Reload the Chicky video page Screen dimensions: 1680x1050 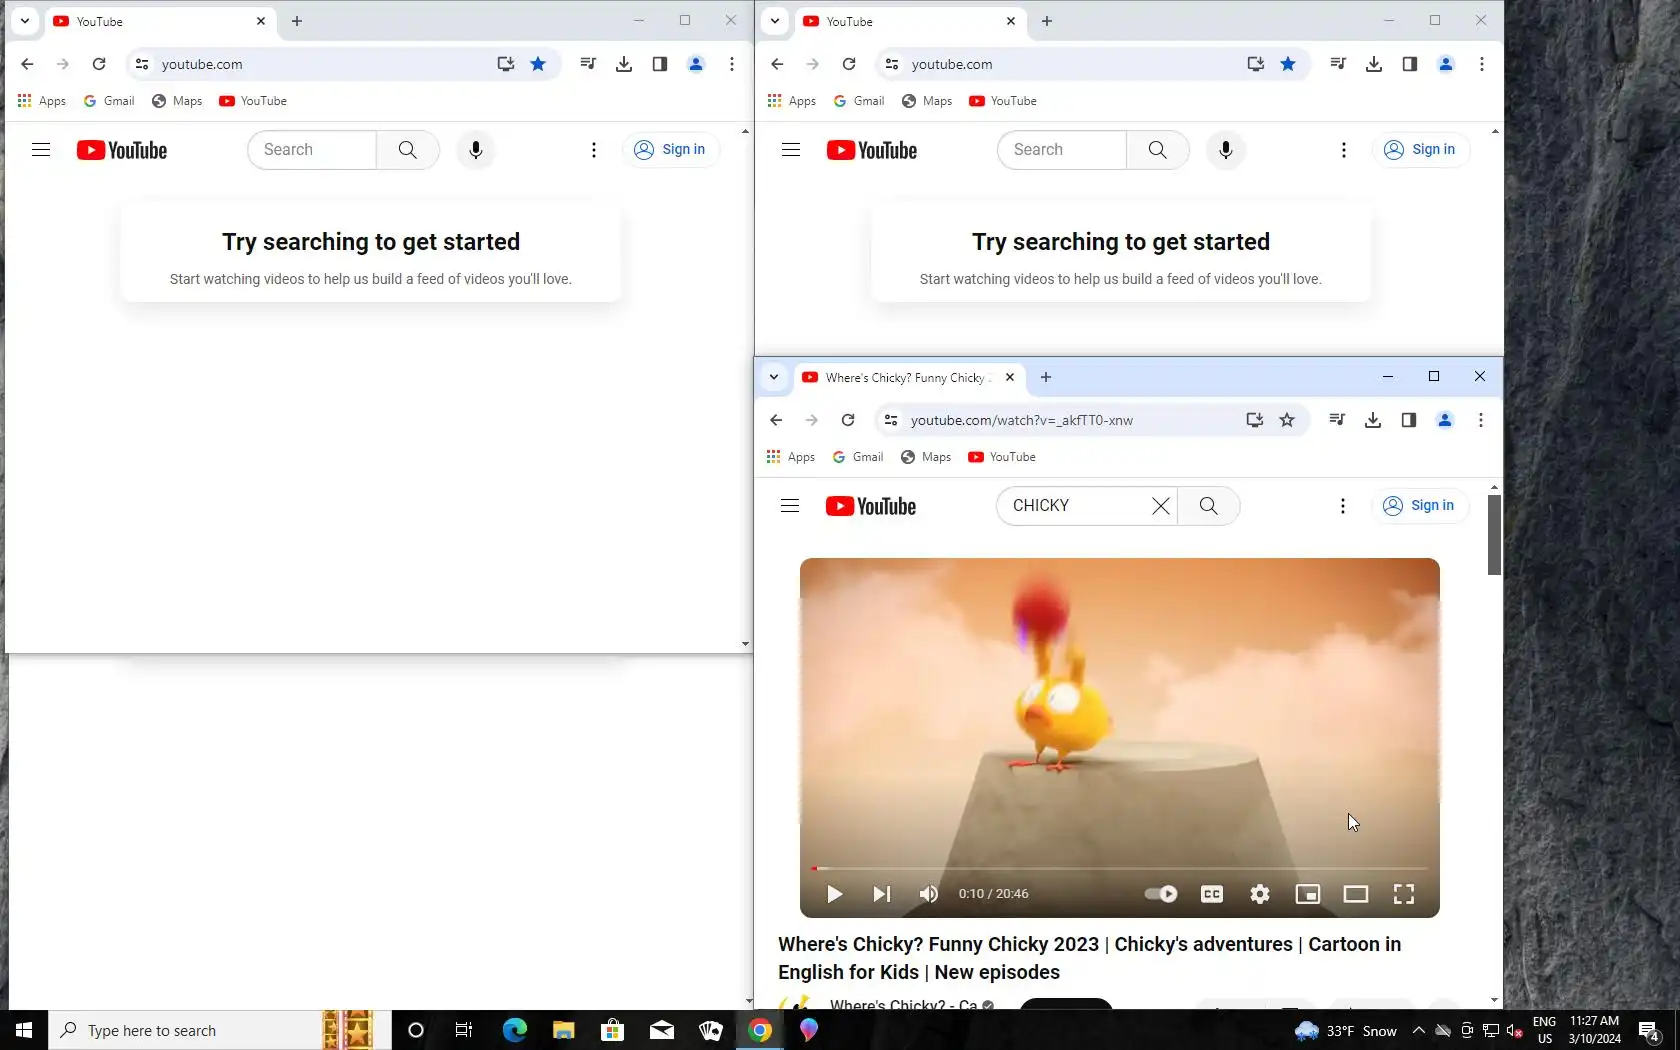point(848,420)
